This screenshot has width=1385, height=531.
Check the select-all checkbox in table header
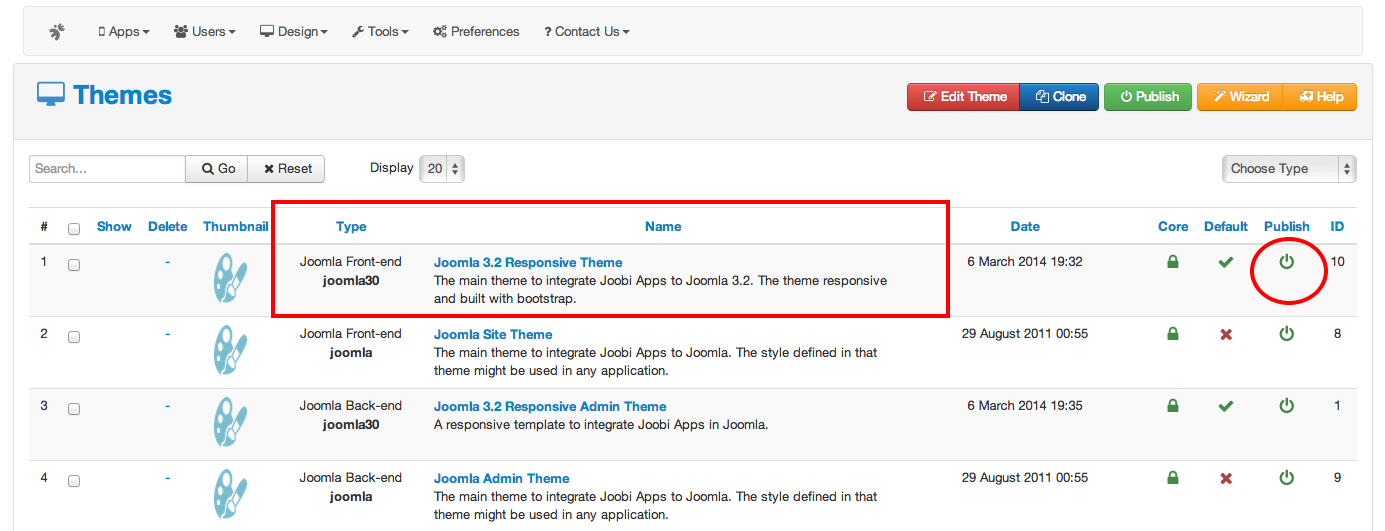(x=74, y=228)
